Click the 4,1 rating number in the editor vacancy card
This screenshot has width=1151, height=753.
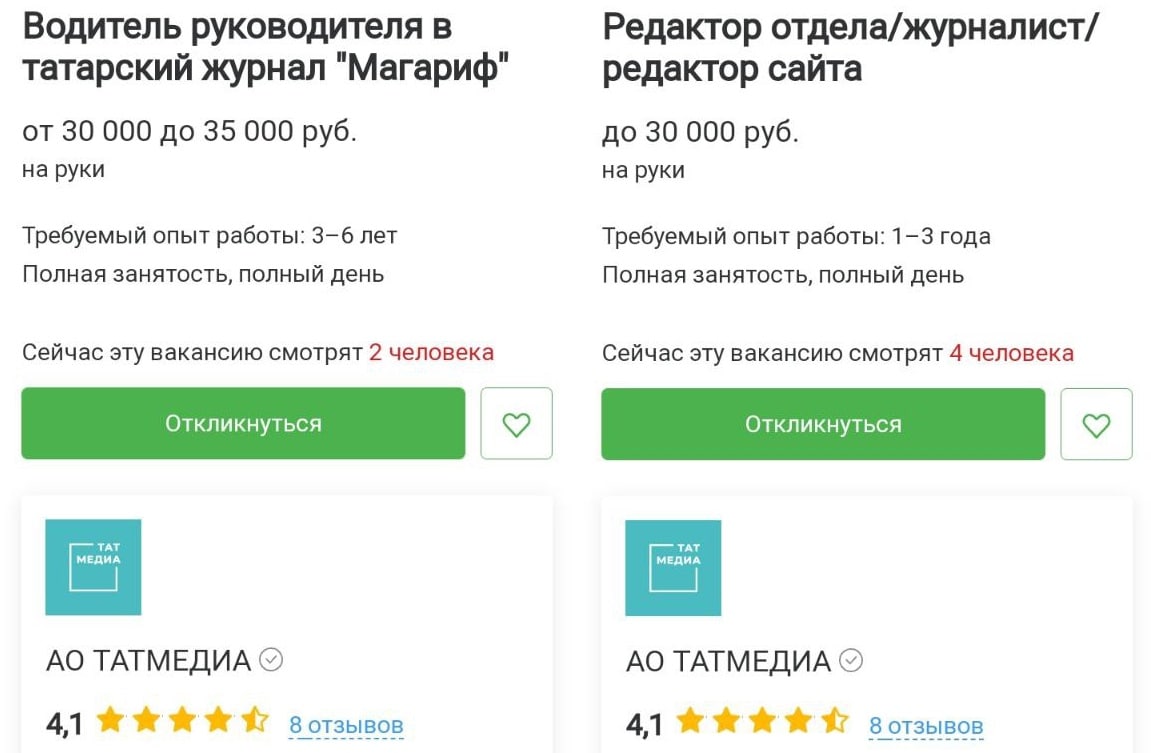(x=644, y=724)
